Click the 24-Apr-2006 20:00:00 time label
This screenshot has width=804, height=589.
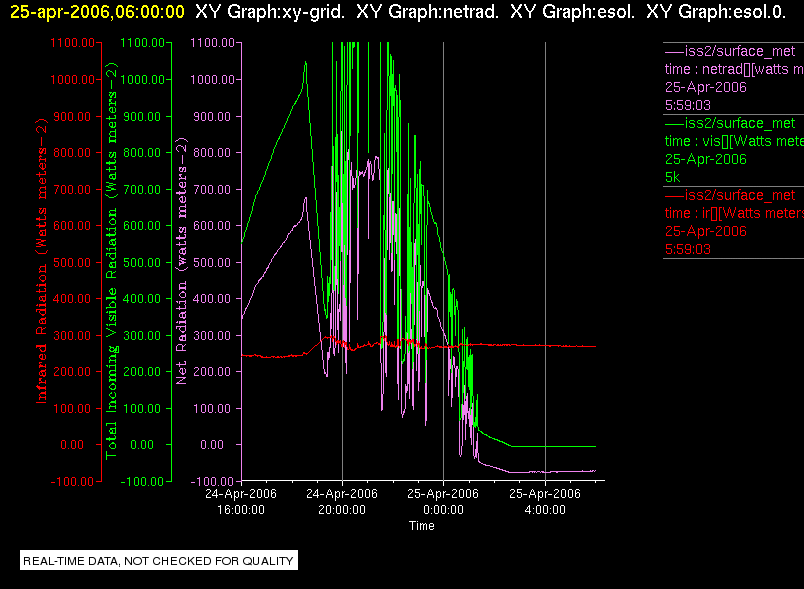pos(342,502)
